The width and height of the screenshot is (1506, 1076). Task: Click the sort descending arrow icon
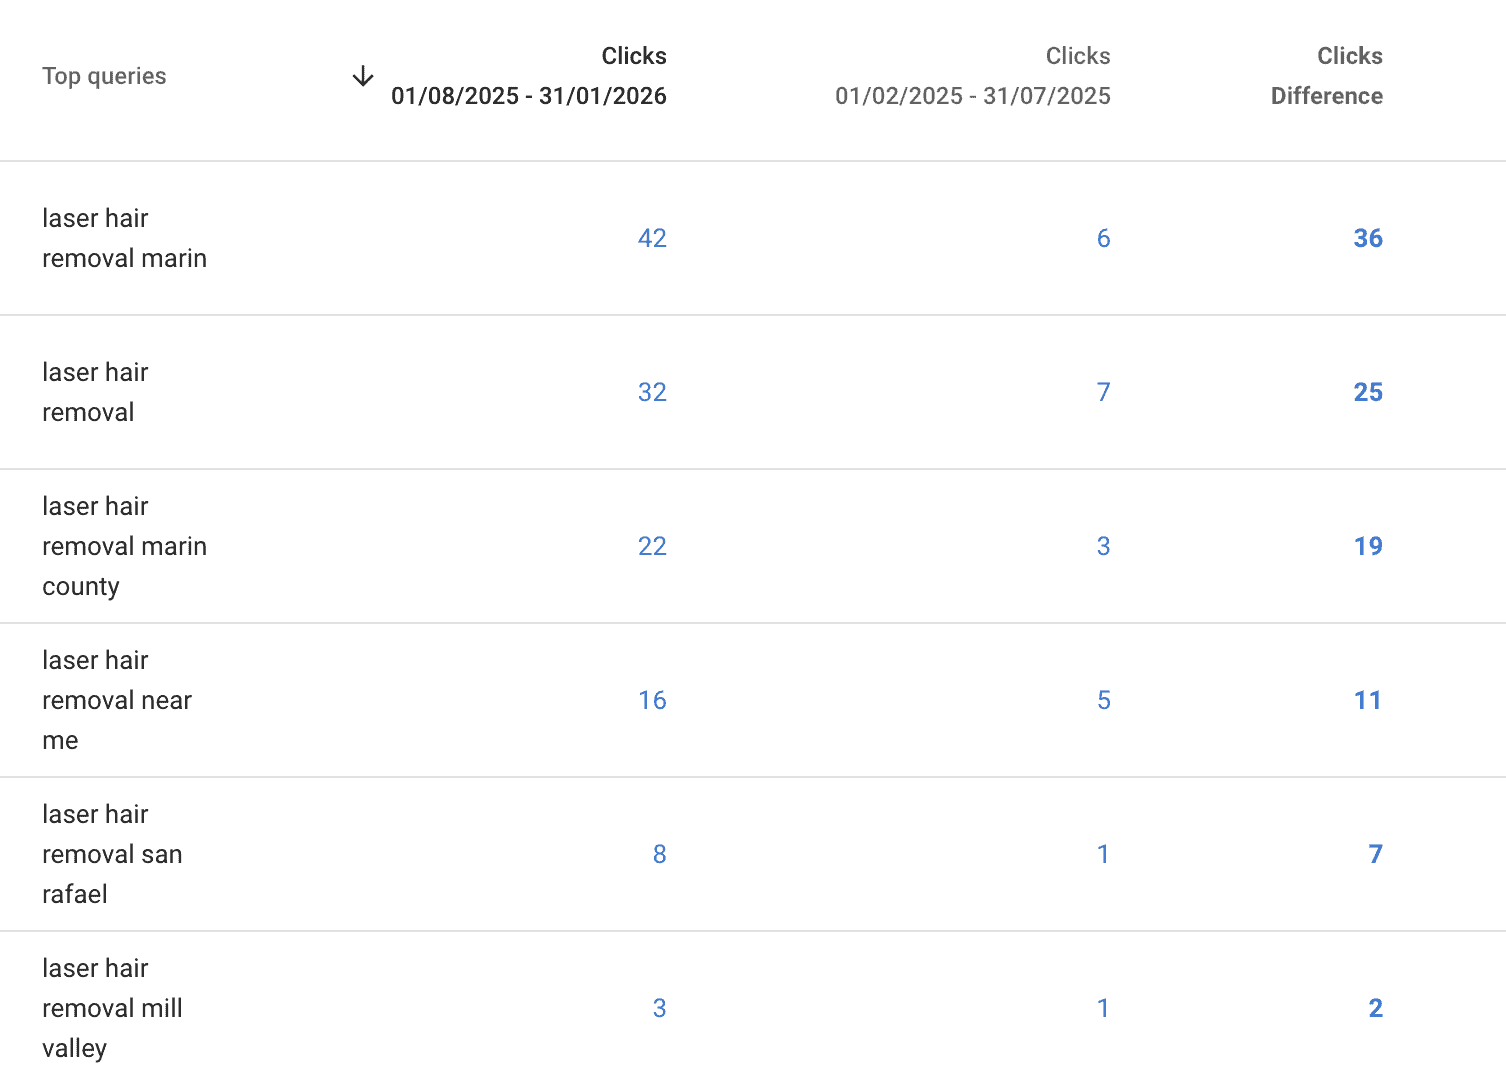(363, 76)
